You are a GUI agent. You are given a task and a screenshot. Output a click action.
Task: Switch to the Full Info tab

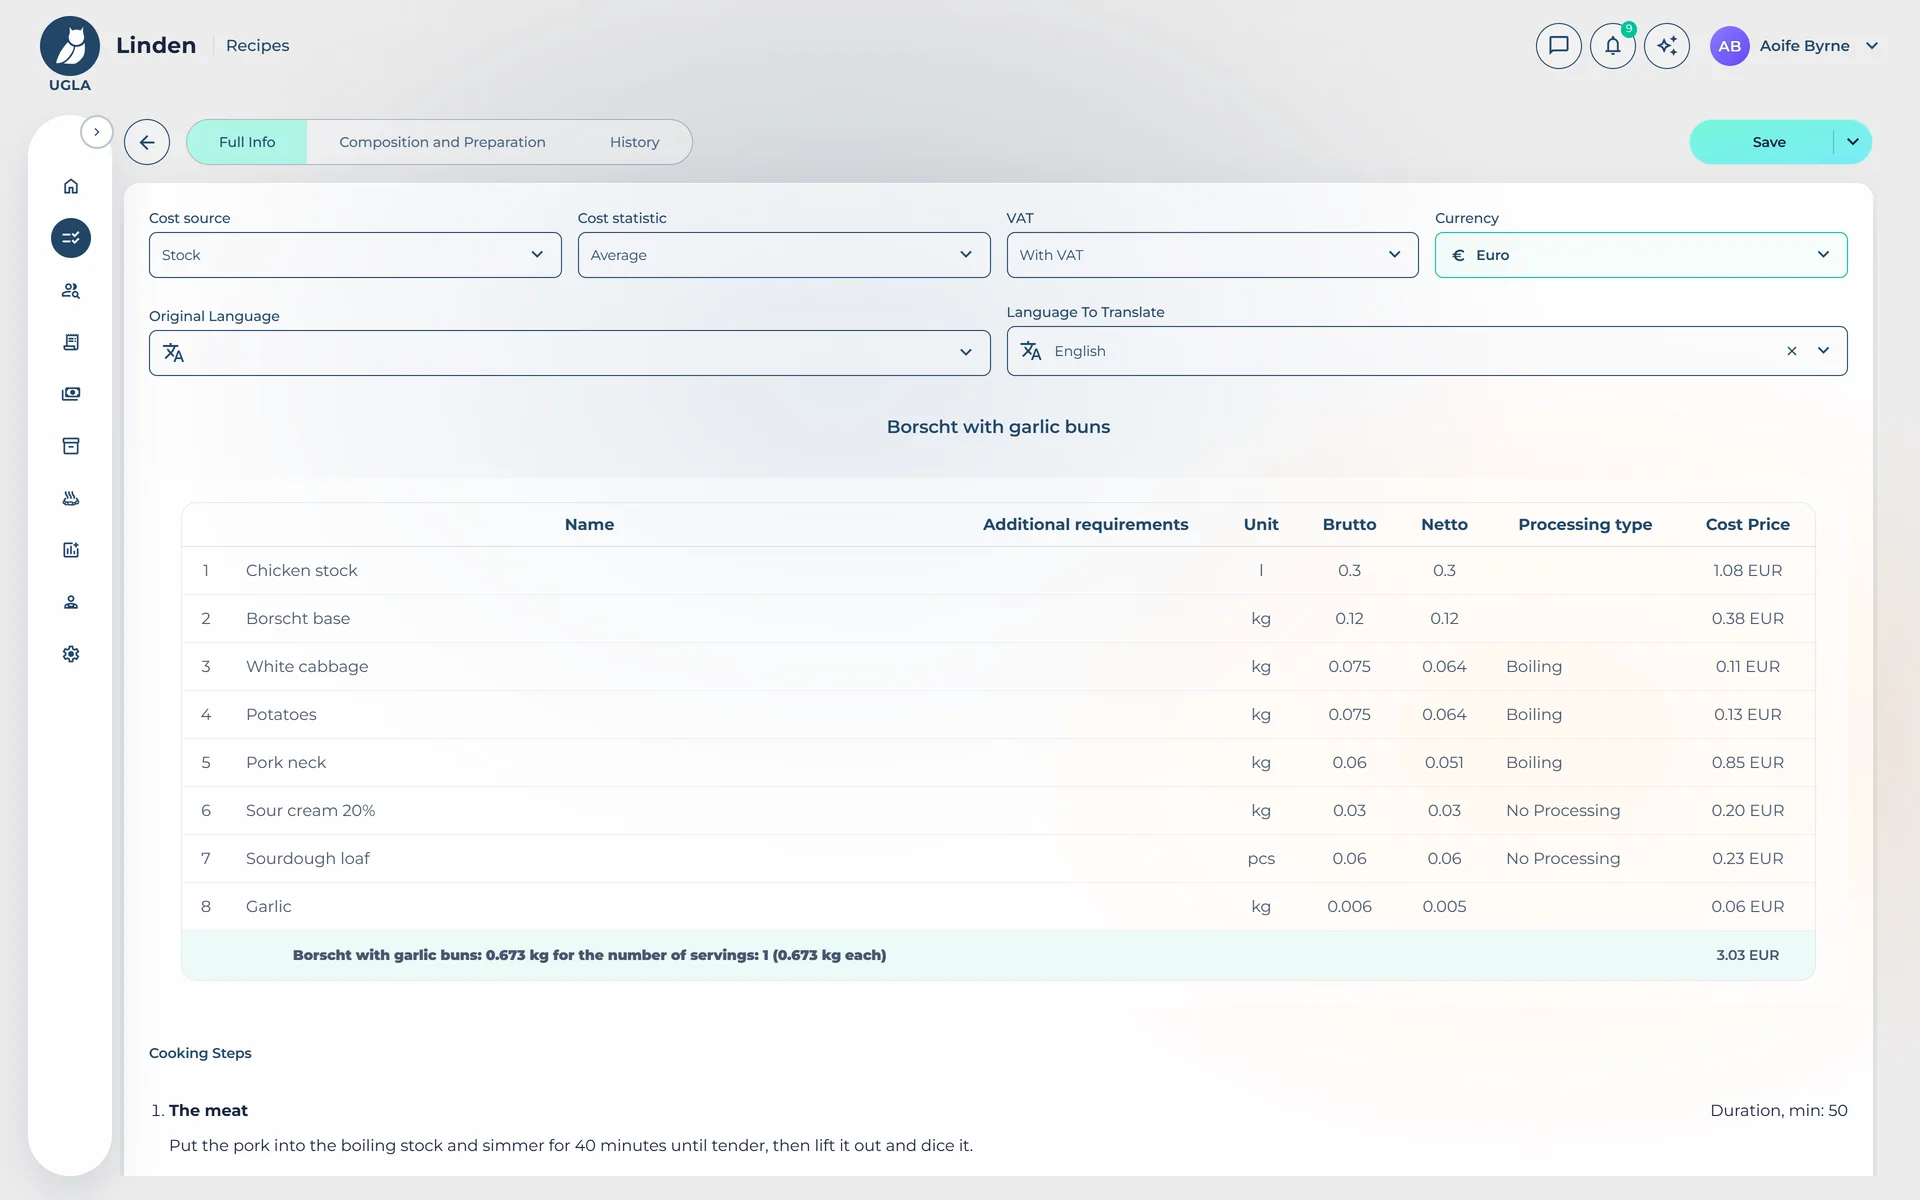coord(247,142)
